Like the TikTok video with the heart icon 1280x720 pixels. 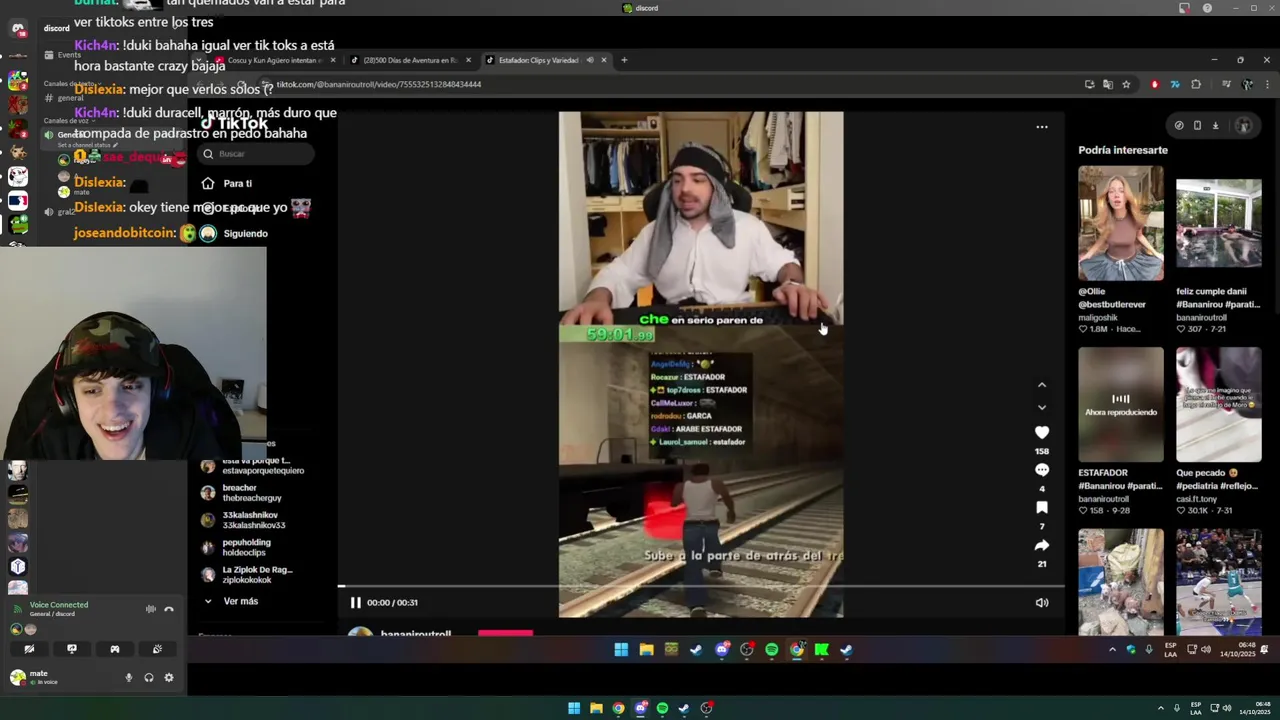click(1041, 432)
